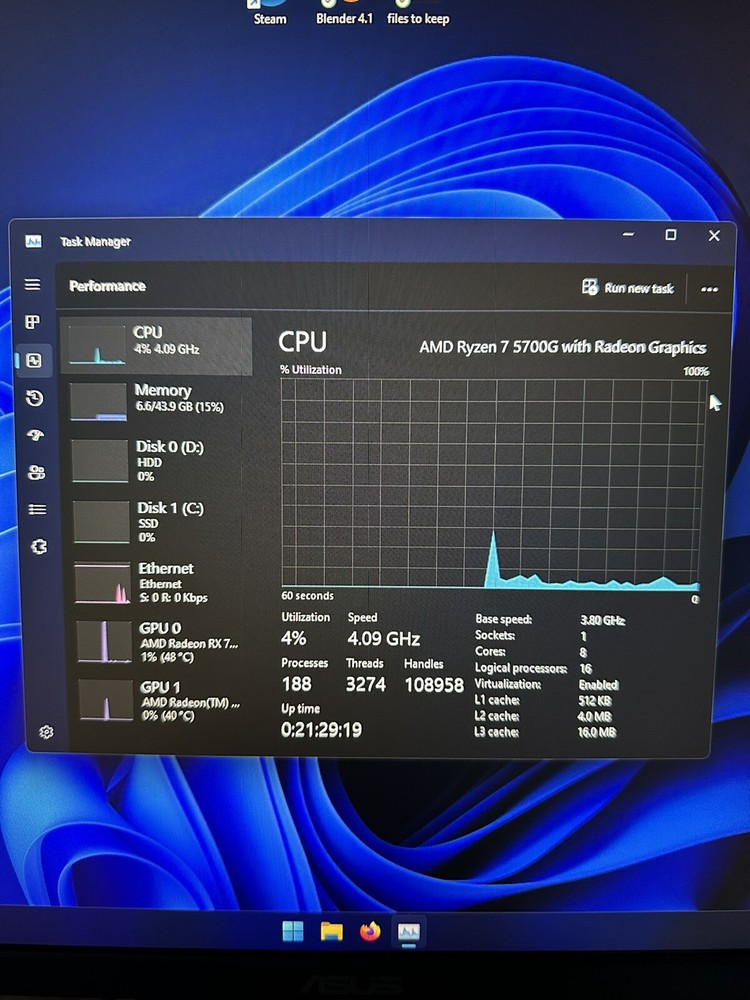This screenshot has height=1000, width=750.
Task: Click the threads count 3274
Action: (365, 684)
